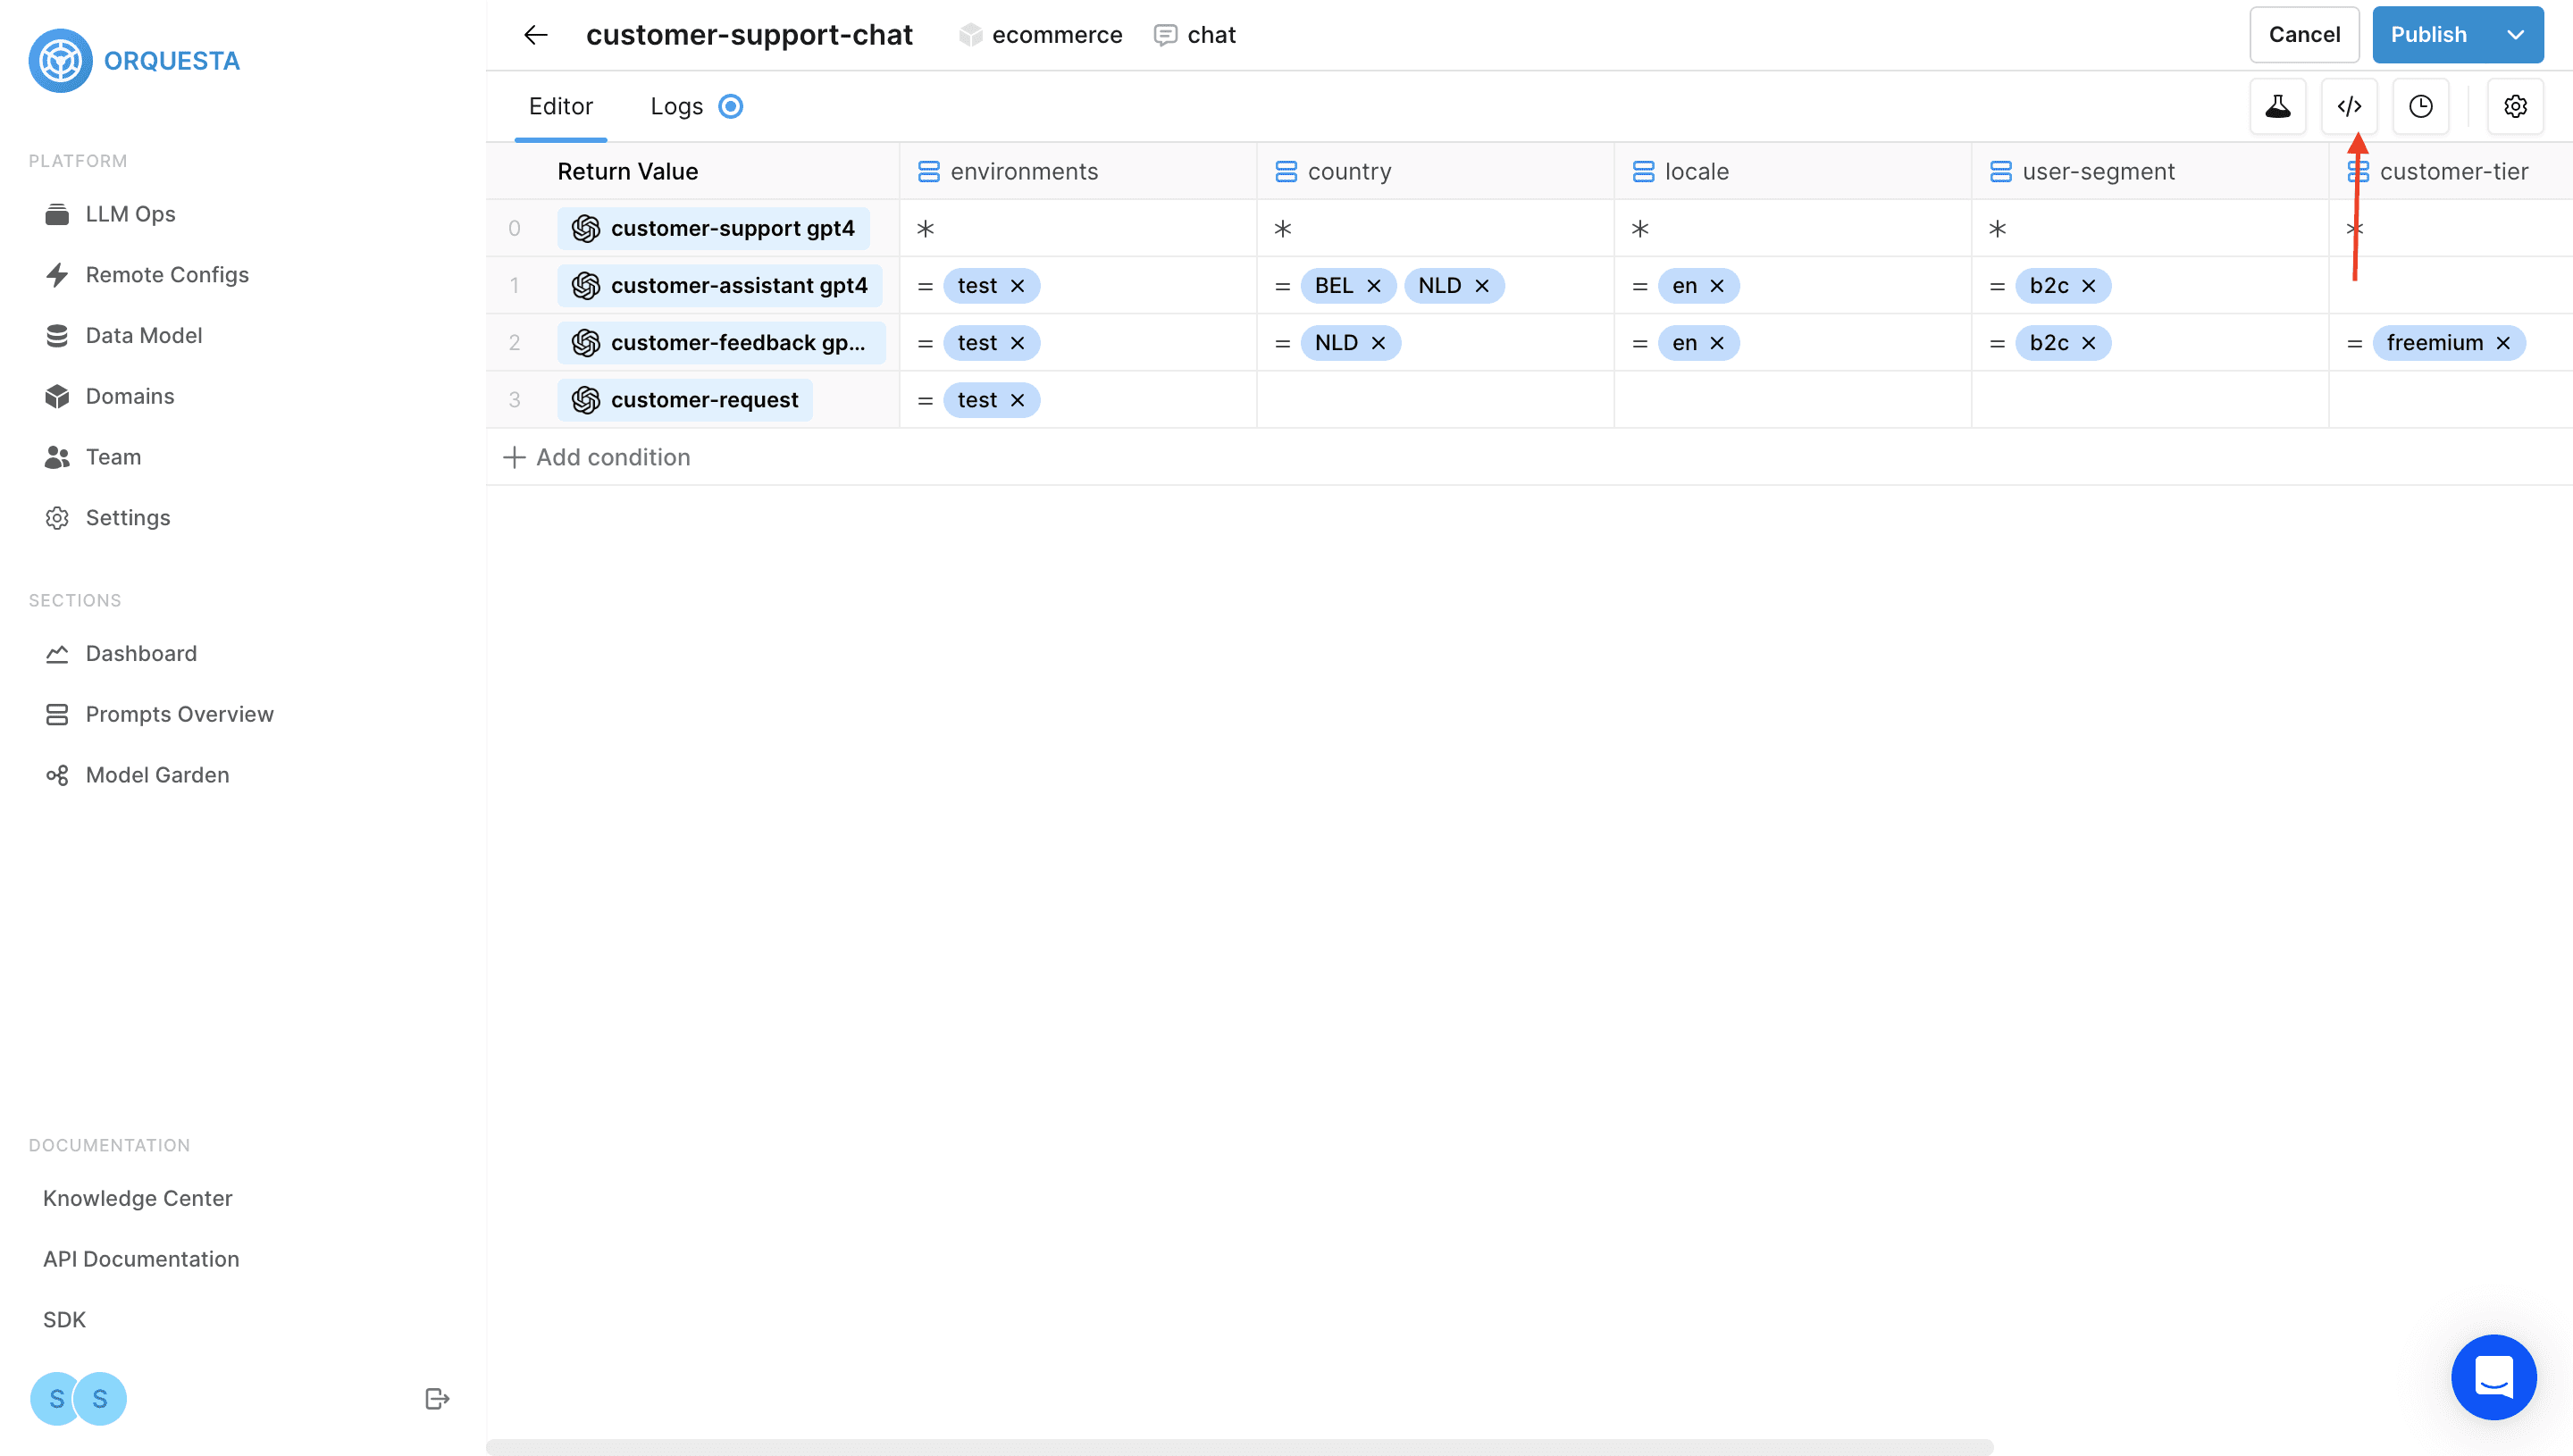Switch to the Logs tab
The height and width of the screenshot is (1456, 2573).
pyautogui.click(x=677, y=106)
